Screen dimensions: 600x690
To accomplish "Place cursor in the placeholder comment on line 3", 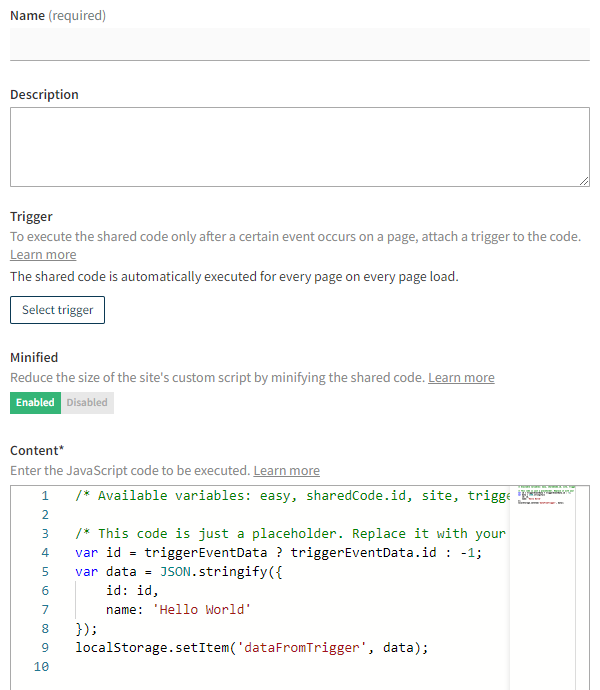I will pos(290,534).
